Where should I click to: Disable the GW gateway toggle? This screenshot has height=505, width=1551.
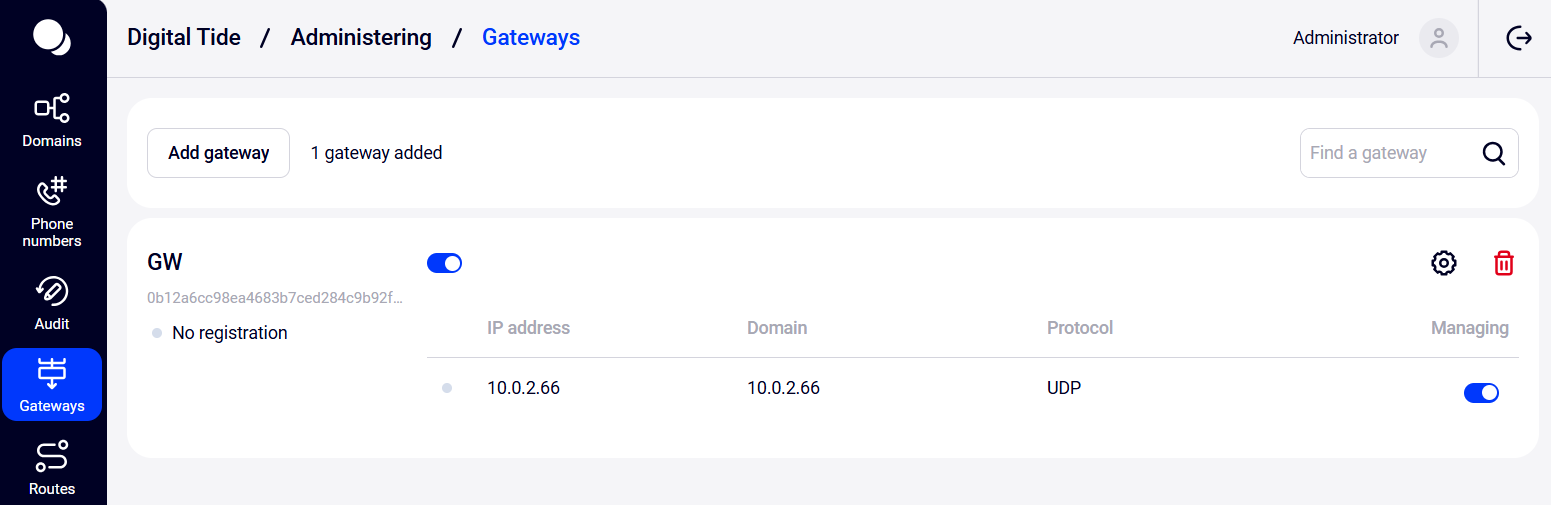pyautogui.click(x=444, y=263)
